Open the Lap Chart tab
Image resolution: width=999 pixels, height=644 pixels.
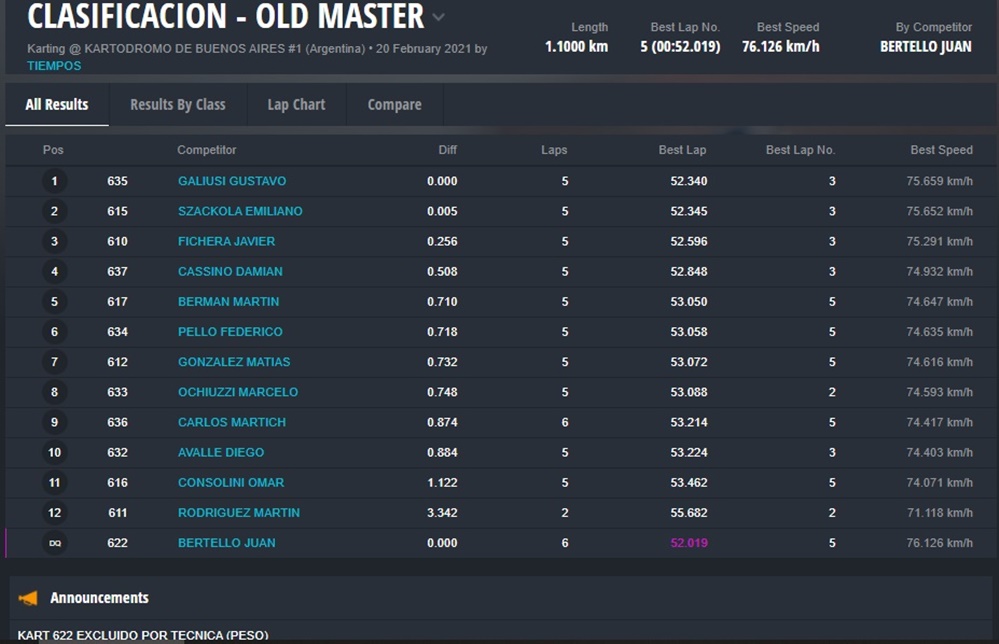pyautogui.click(x=296, y=104)
